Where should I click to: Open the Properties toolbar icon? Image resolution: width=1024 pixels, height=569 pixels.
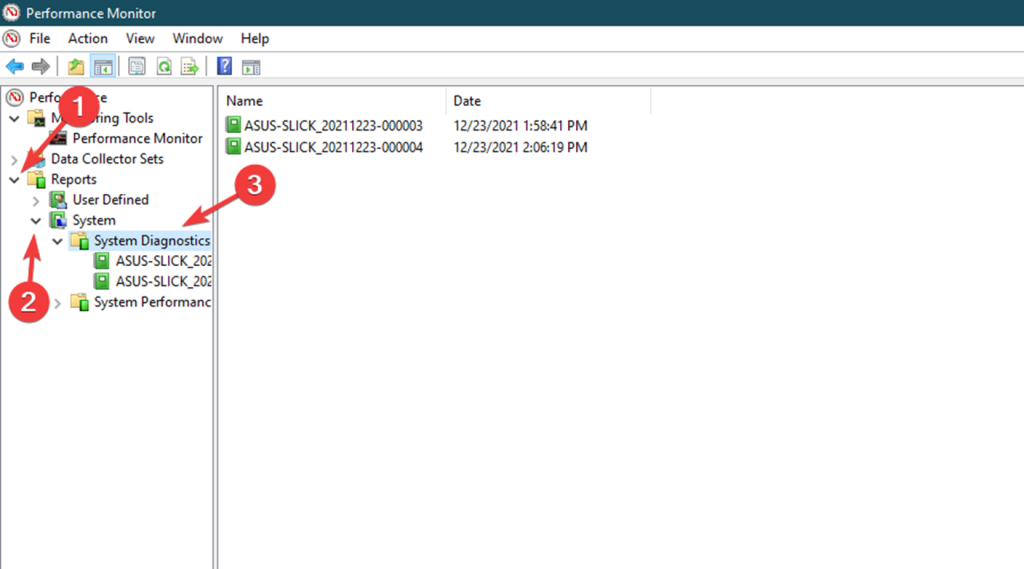click(x=137, y=67)
